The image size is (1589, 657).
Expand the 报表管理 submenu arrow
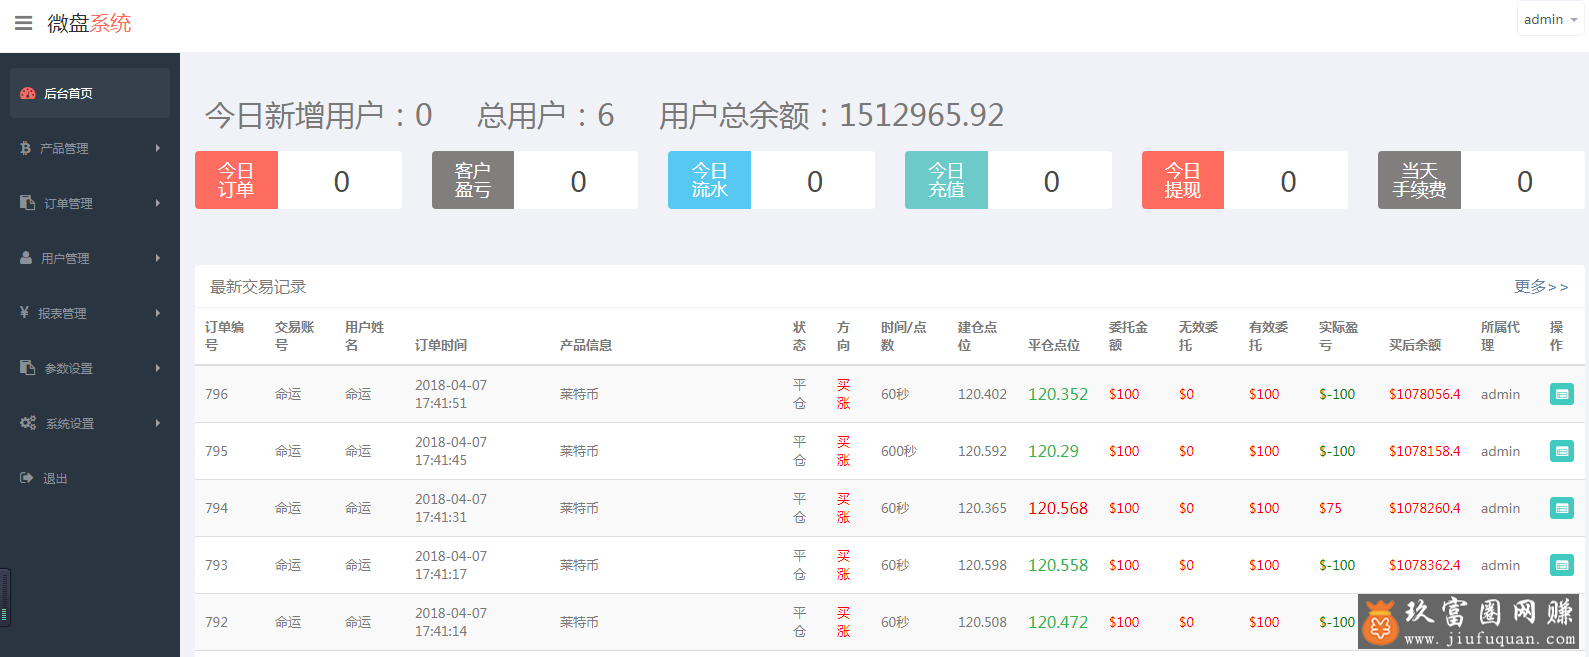click(x=158, y=313)
